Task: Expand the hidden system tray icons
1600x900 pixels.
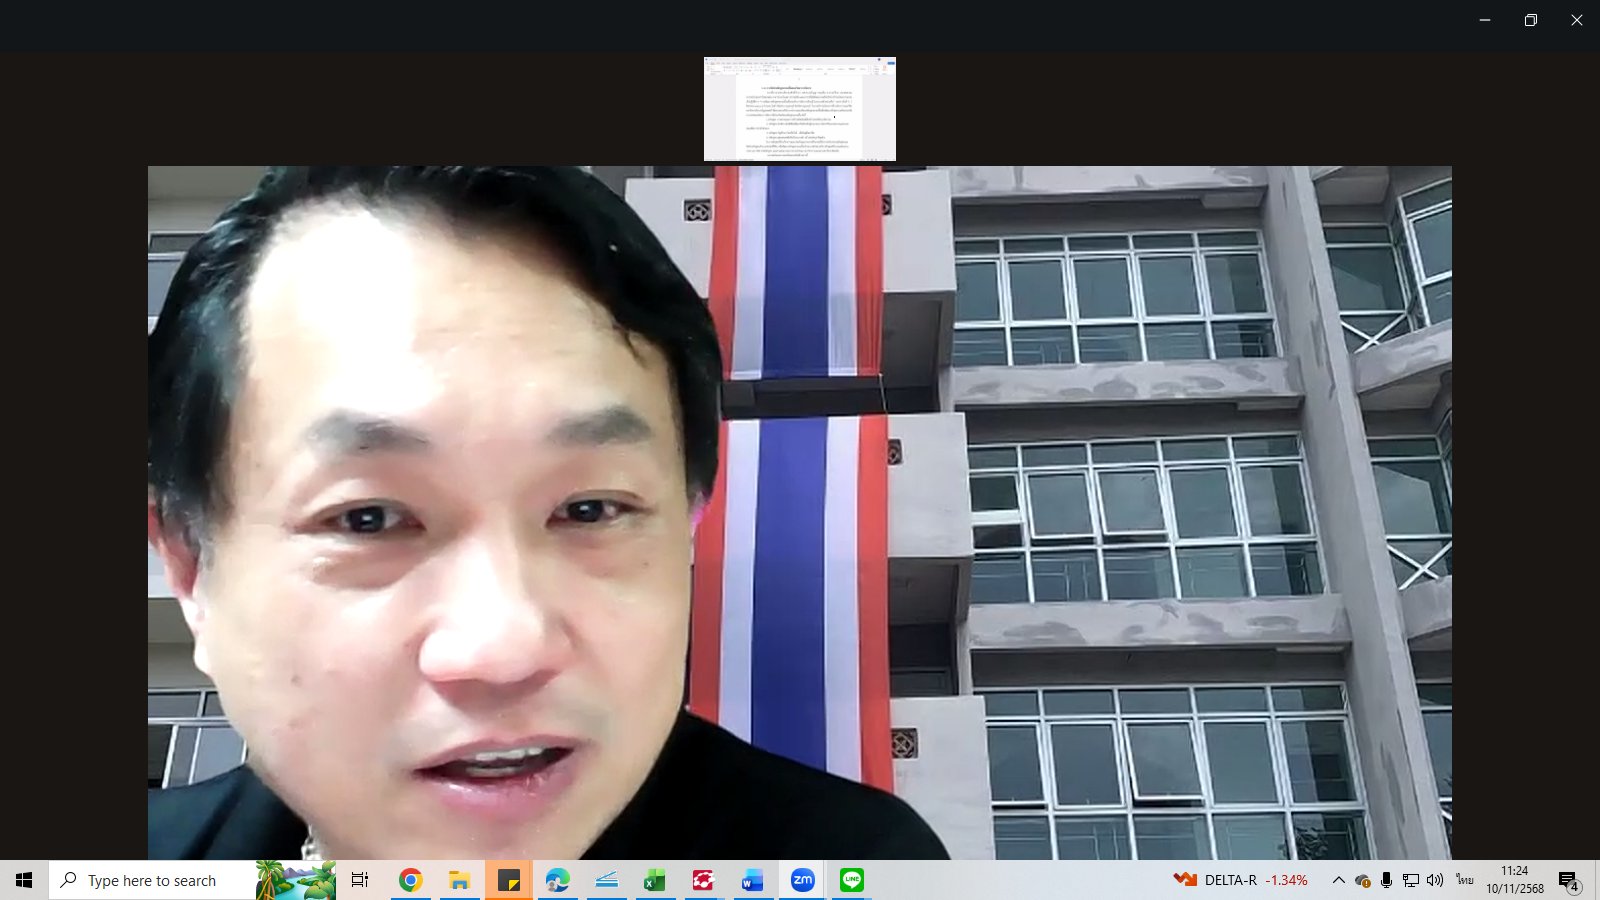Action: [1338, 880]
